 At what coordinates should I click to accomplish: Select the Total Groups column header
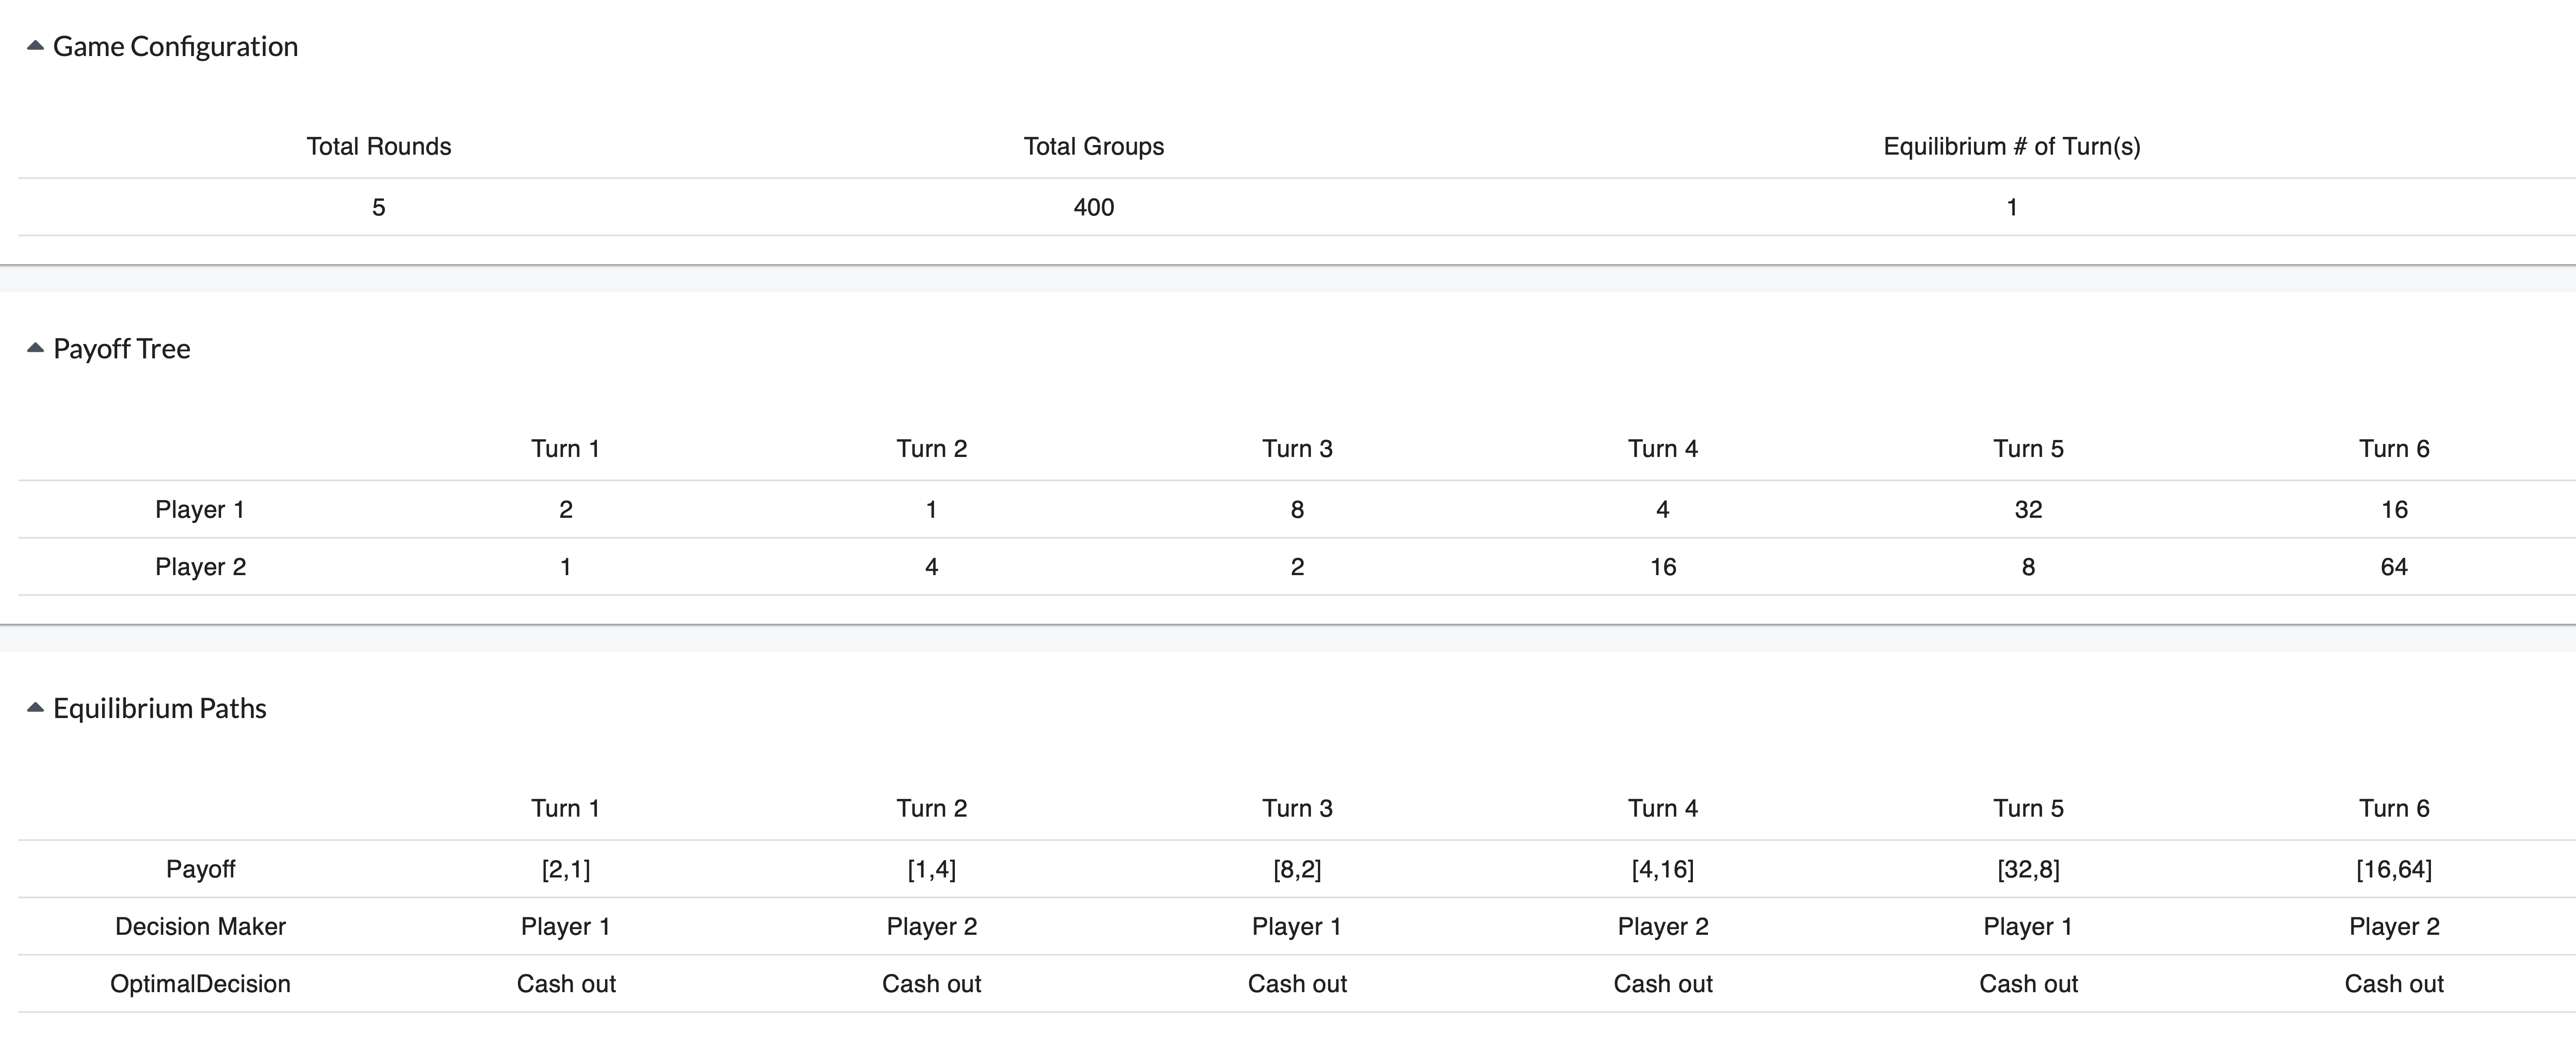(1094, 146)
